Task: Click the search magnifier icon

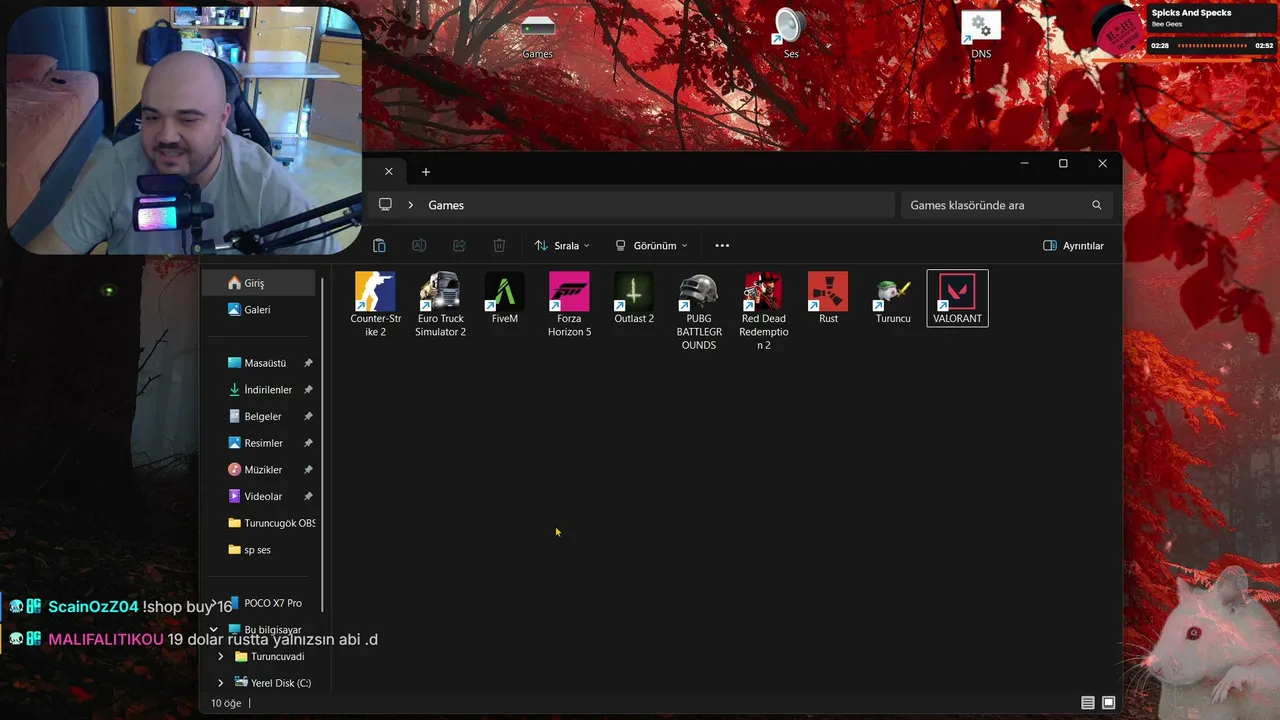Action: 1097,205
